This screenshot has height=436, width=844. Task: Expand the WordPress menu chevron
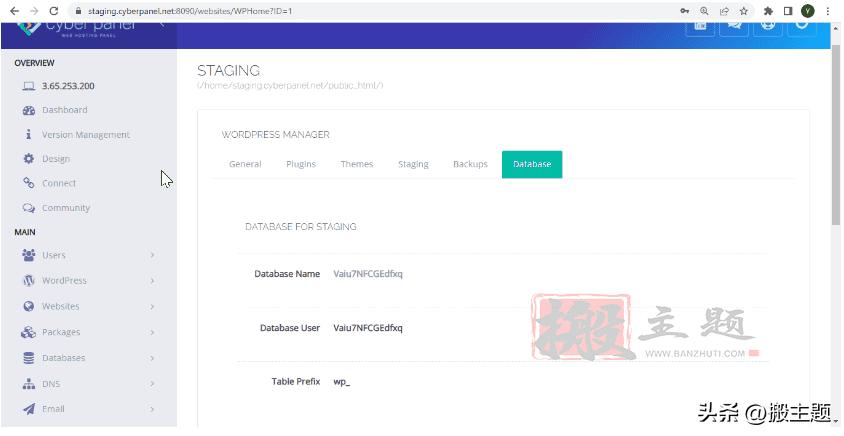click(x=152, y=280)
